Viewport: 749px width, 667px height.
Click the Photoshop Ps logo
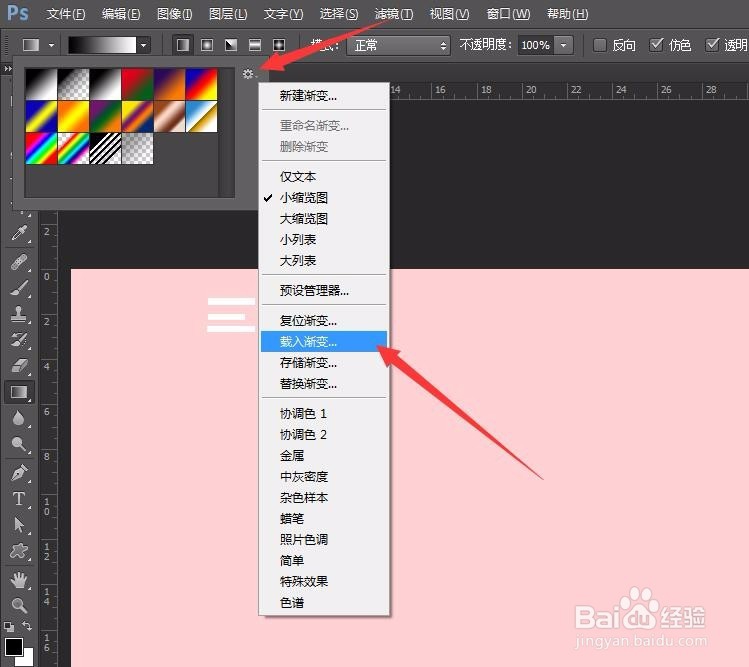[18, 13]
